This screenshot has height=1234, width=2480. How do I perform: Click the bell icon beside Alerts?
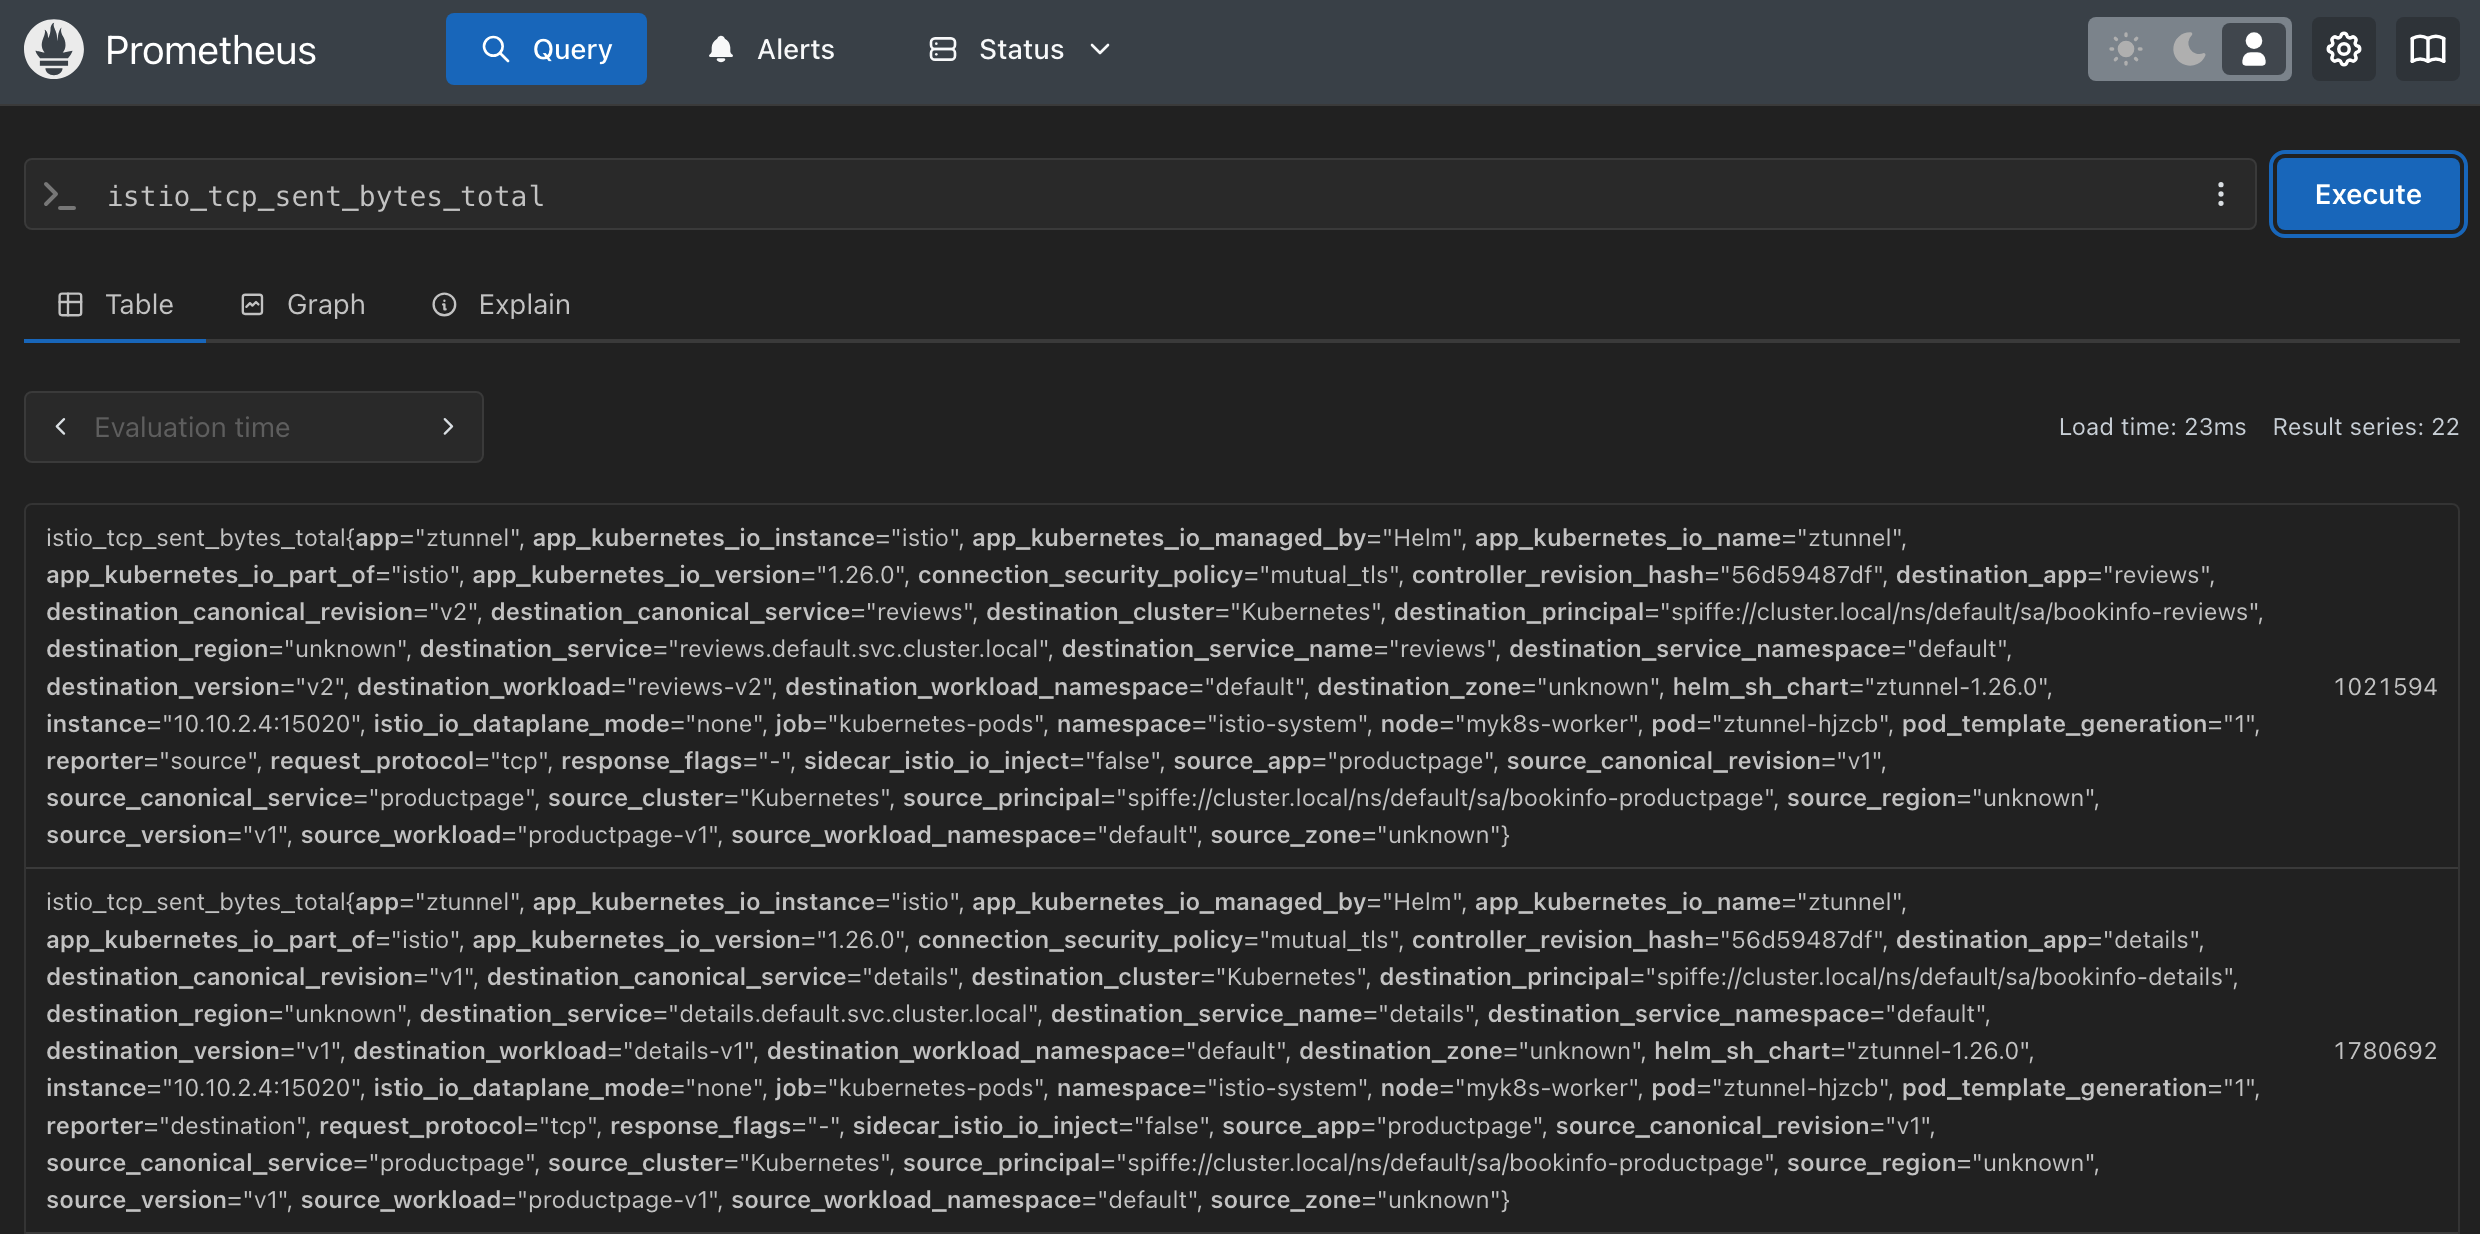point(720,49)
